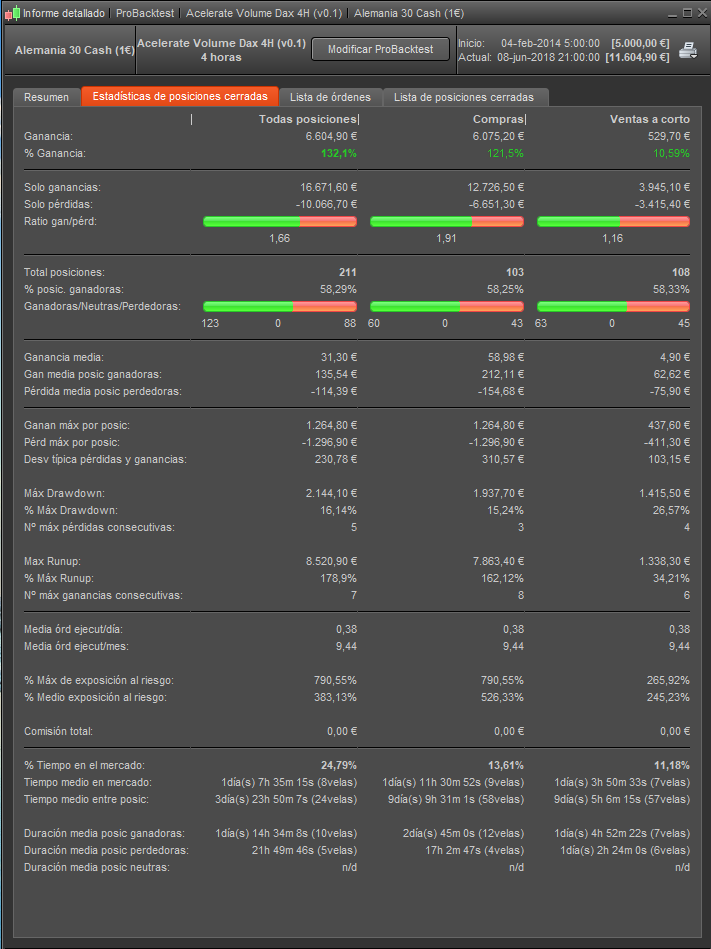The width and height of the screenshot is (711, 949).
Task: Click Ganadoras/Perdedoras bar under Ventas a corto
Action: 614,306
